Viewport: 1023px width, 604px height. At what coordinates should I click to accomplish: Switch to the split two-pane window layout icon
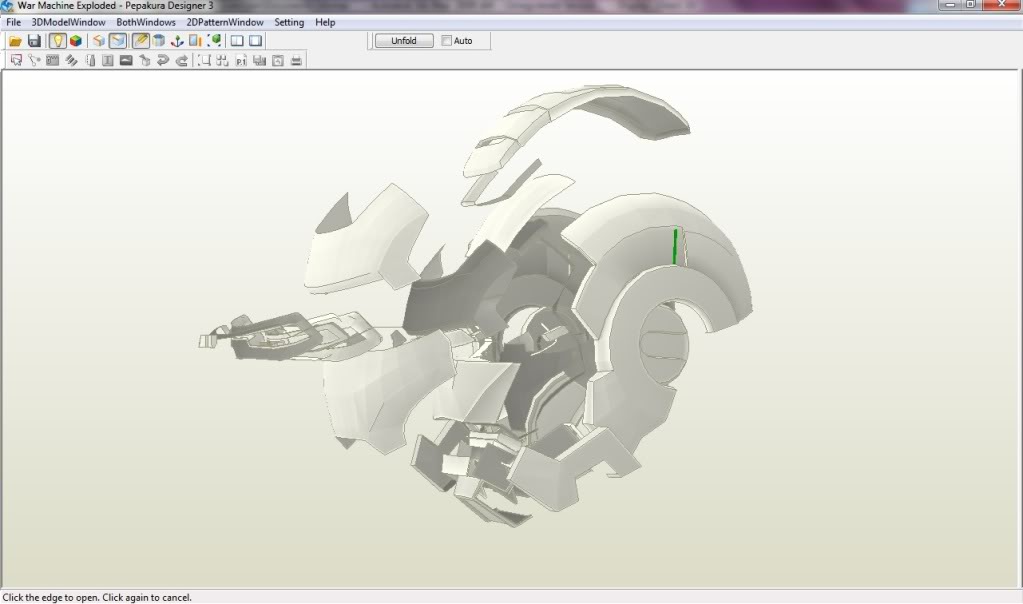237,41
